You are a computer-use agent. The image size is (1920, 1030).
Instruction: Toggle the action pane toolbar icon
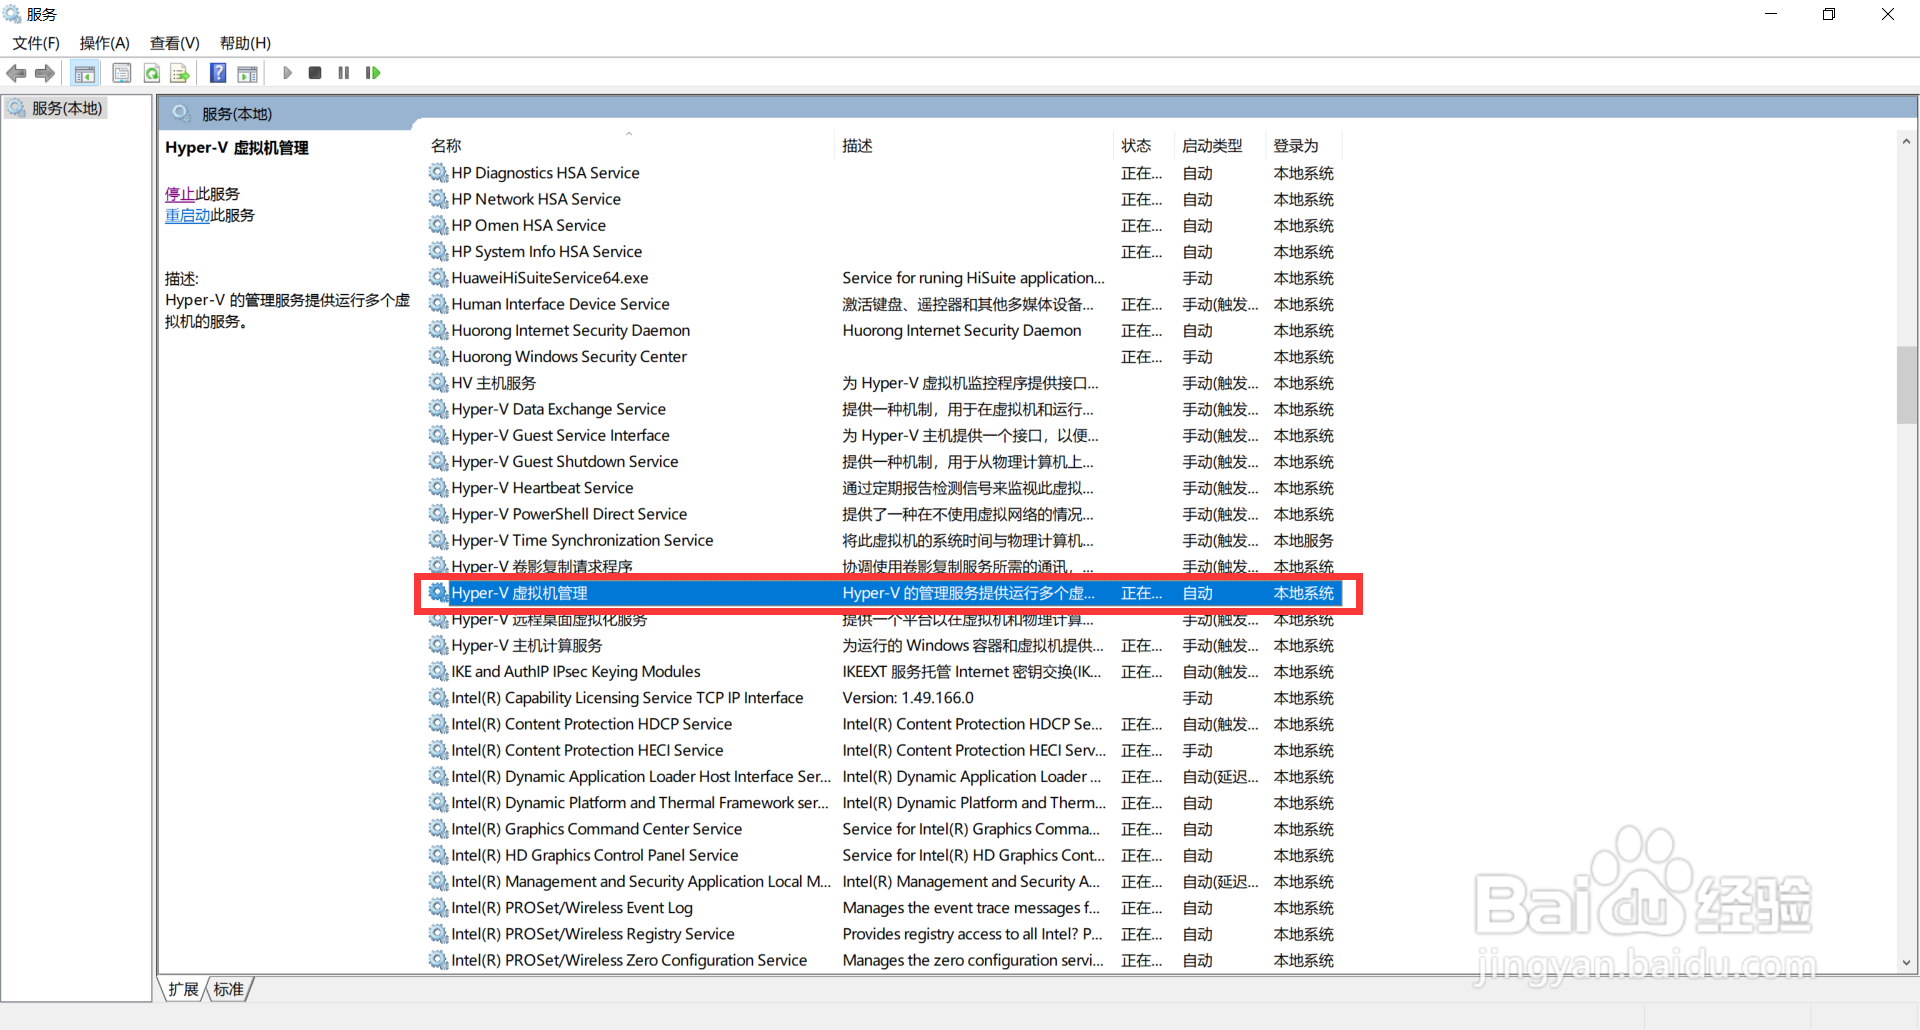[247, 73]
